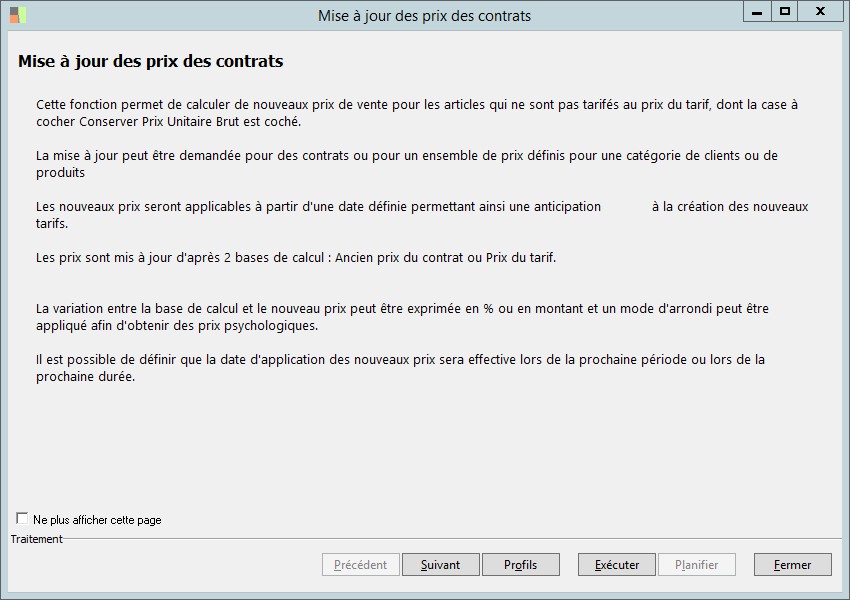Click the 'Traitement' group label
This screenshot has width=850, height=600.
click(x=37, y=539)
